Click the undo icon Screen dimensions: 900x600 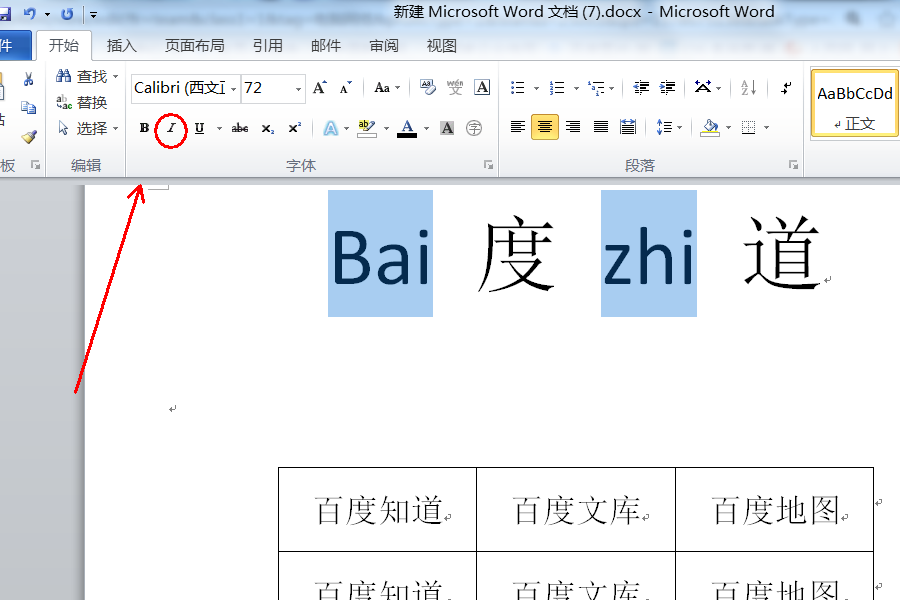click(30, 13)
